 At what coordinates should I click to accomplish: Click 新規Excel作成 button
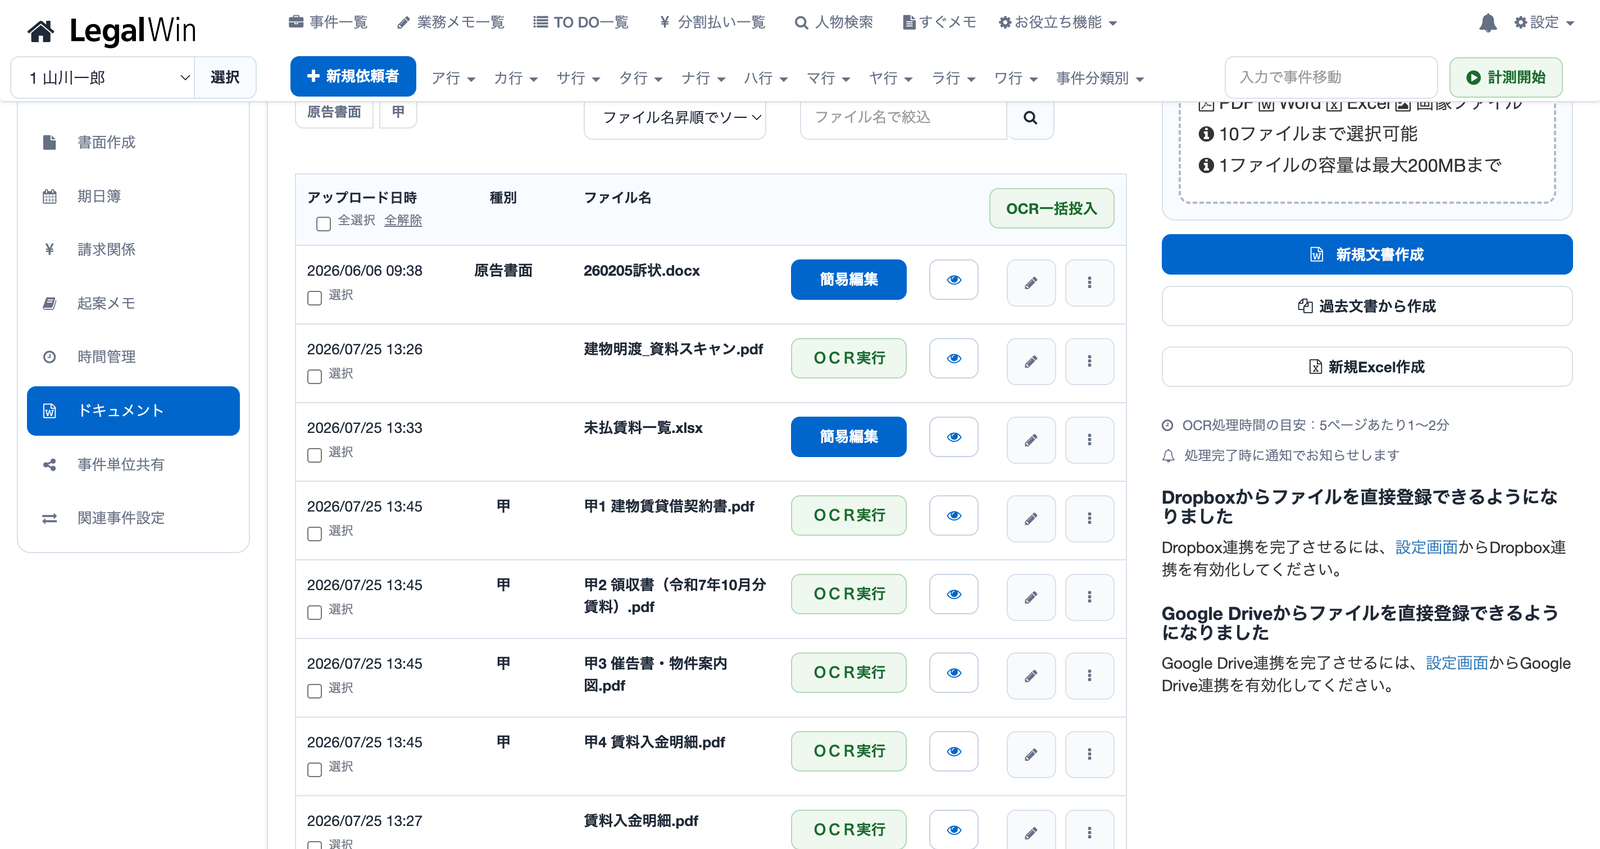[1367, 367]
